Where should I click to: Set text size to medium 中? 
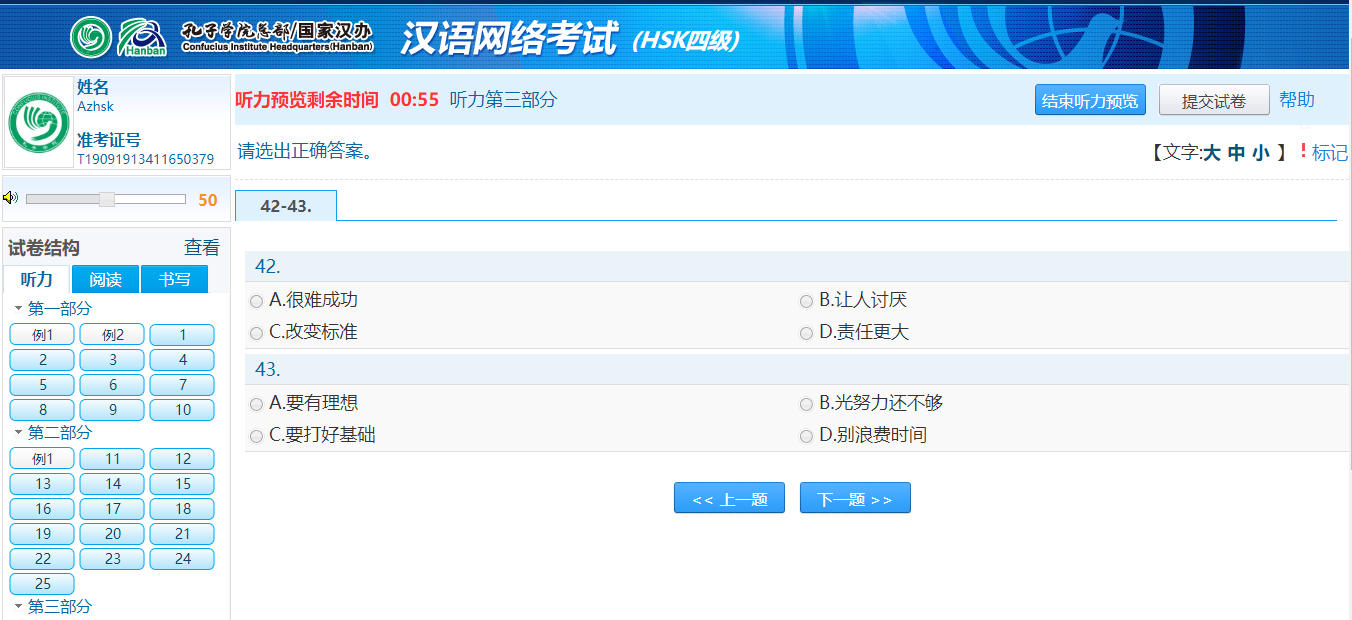[x=1237, y=153]
